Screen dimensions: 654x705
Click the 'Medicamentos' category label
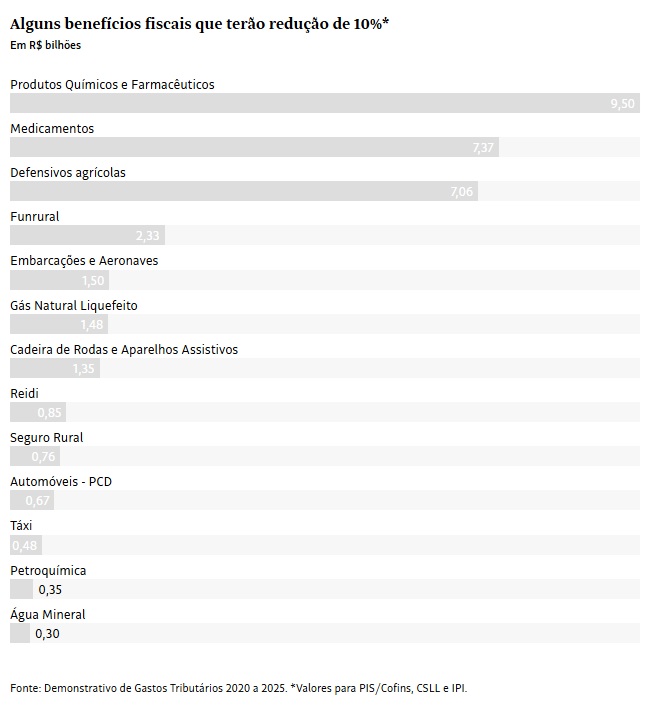click(52, 129)
